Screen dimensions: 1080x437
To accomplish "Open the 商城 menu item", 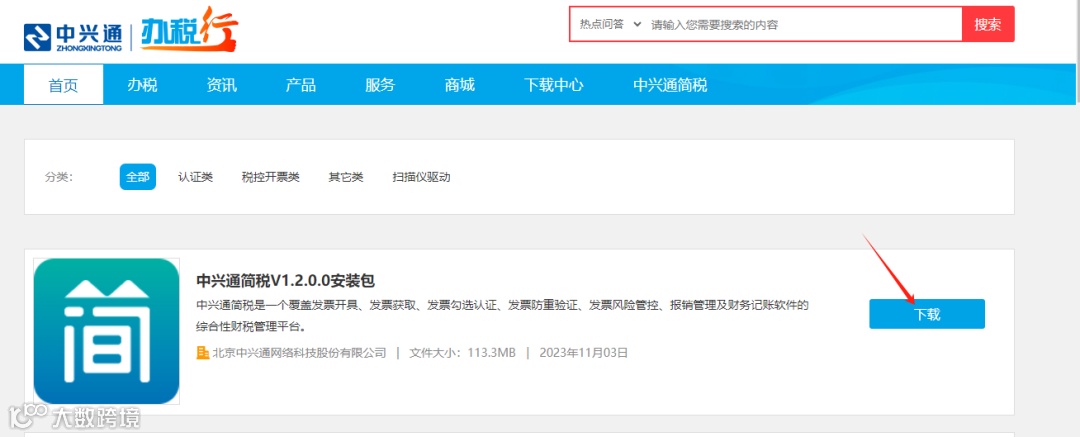I will point(460,85).
